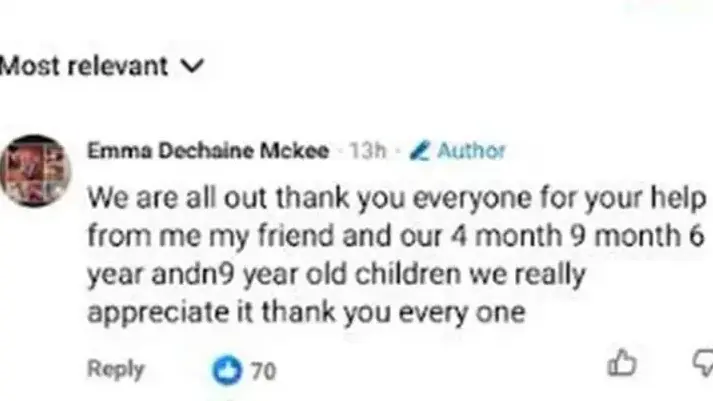View the 70 reactions count

(x=263, y=371)
